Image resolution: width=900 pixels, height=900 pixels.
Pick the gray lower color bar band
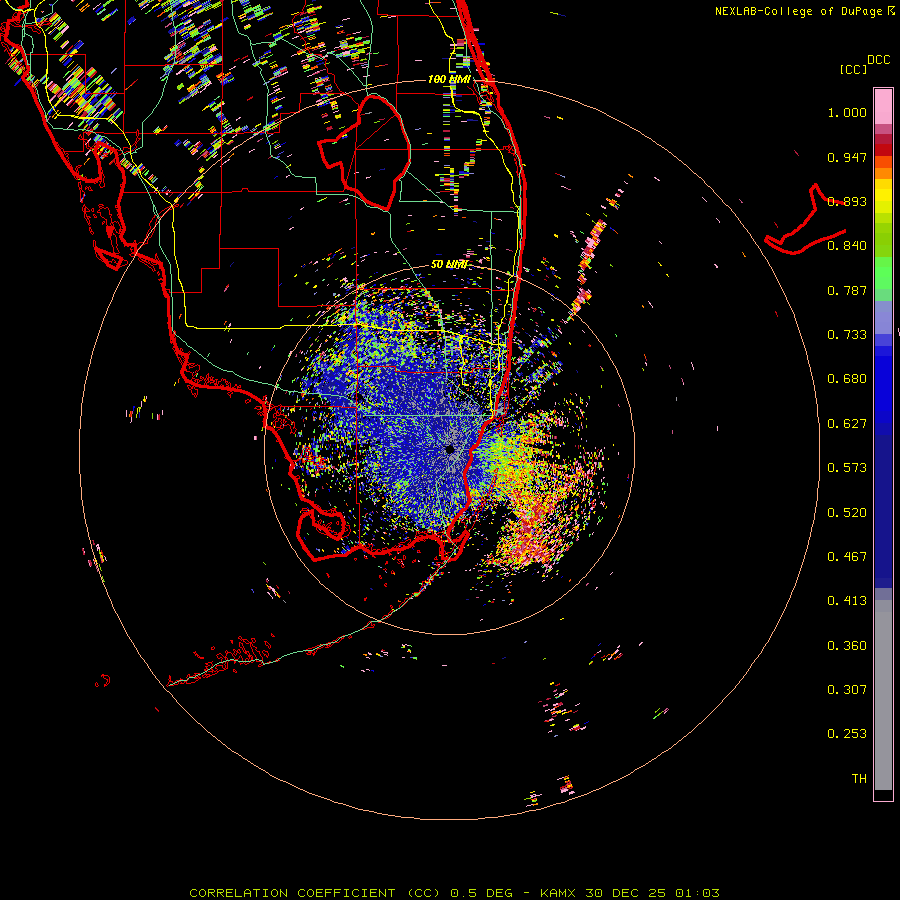(x=883, y=695)
